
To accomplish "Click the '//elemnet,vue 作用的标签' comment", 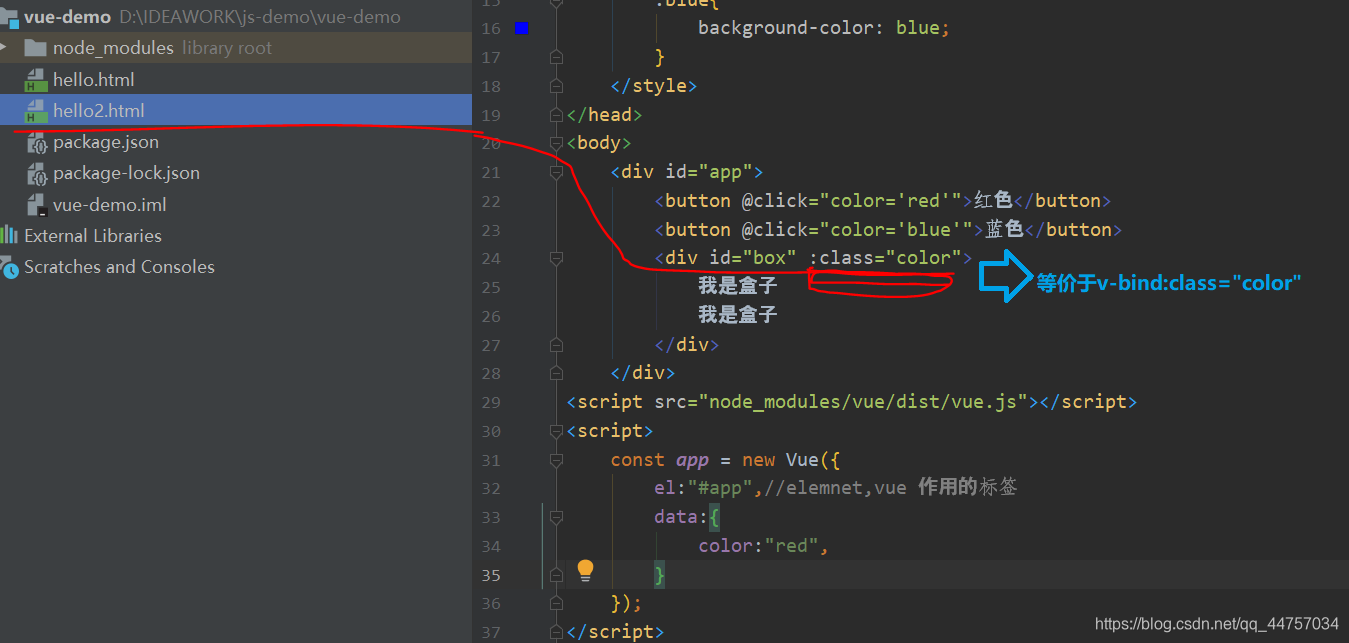I will 890,488.
